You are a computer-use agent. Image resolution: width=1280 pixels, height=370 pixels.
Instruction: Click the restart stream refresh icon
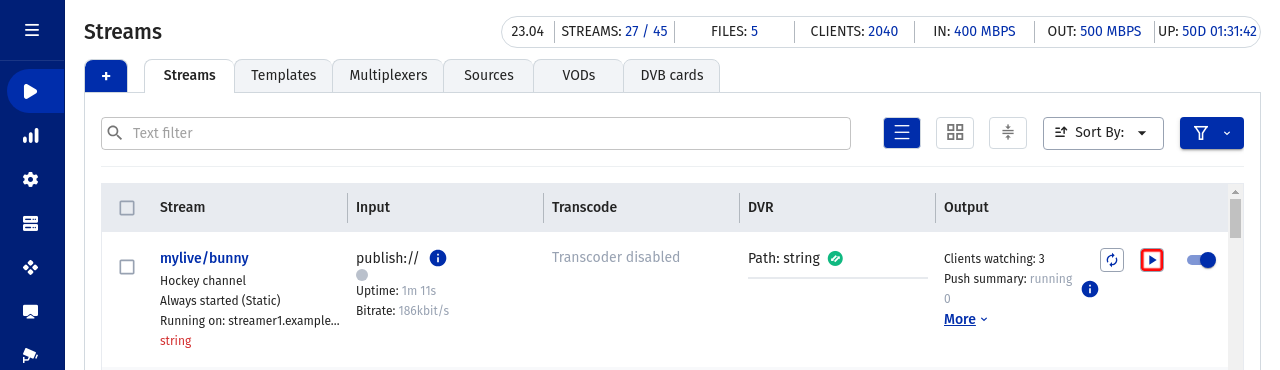coord(1112,260)
